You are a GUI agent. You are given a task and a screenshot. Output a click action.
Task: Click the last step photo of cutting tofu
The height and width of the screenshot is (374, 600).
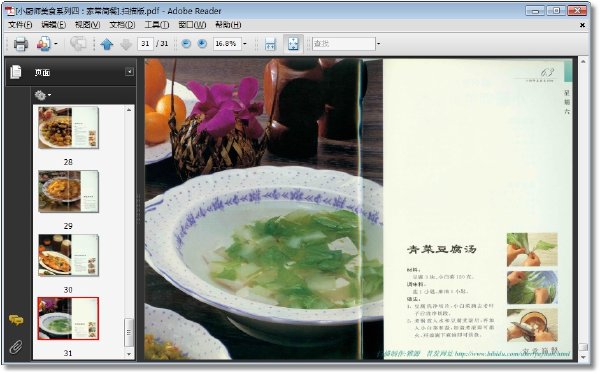click(532, 325)
